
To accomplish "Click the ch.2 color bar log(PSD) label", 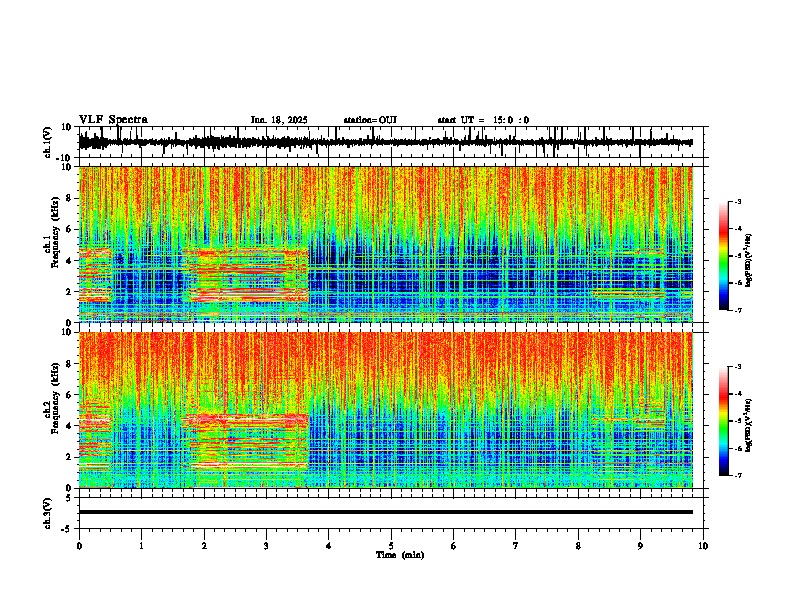I will [x=749, y=425].
